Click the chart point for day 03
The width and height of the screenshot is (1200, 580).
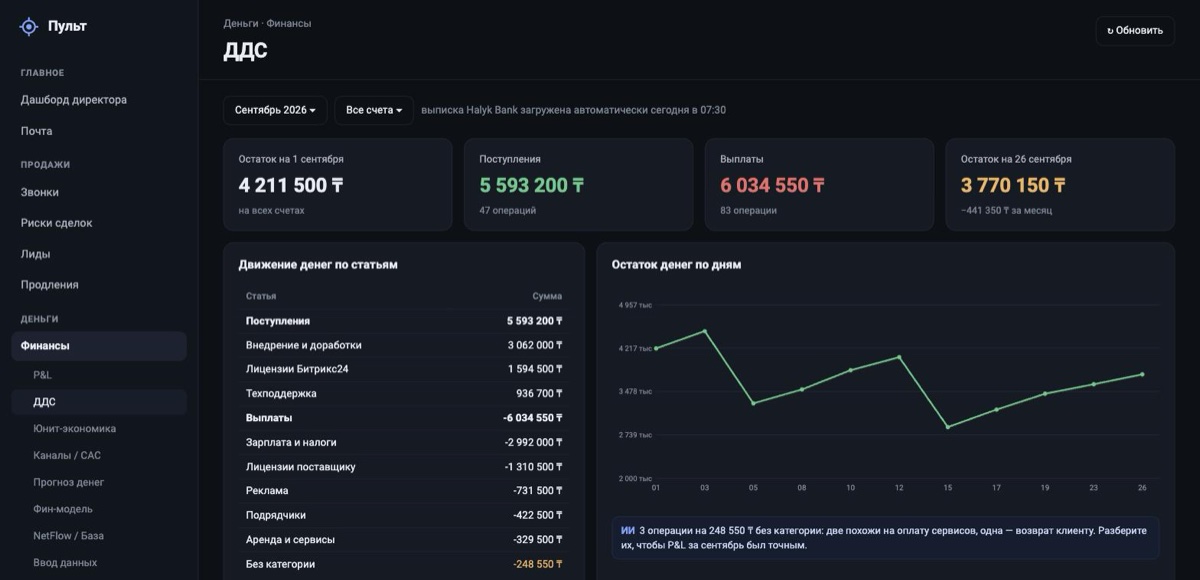pos(705,331)
